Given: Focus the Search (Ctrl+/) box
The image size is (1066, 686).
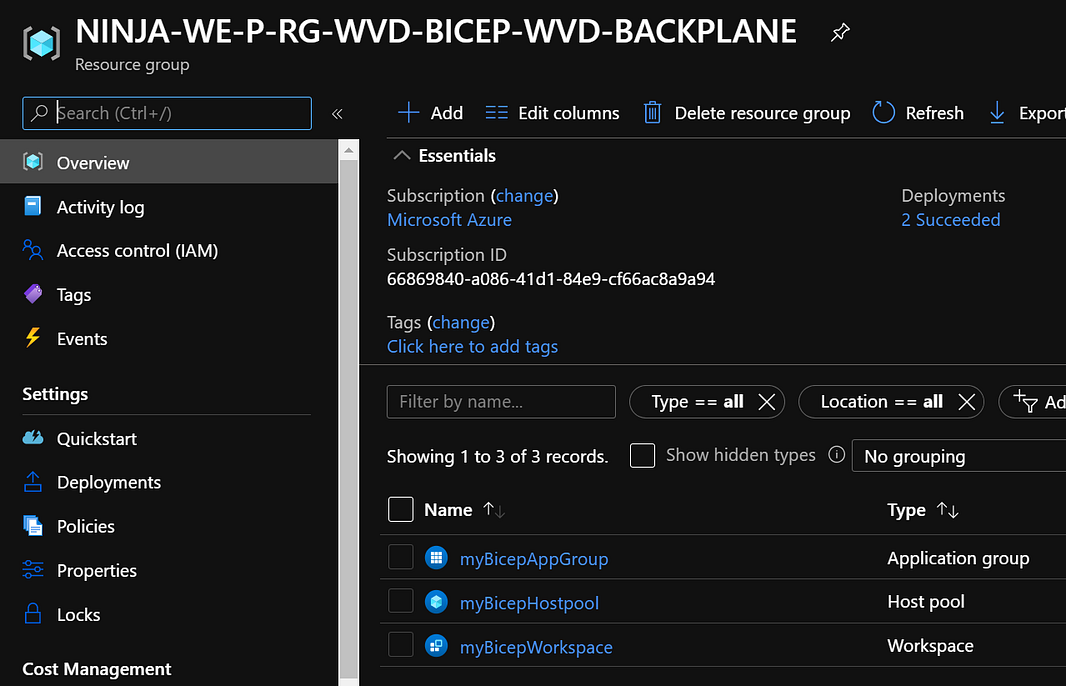Looking at the screenshot, I should tap(167, 113).
